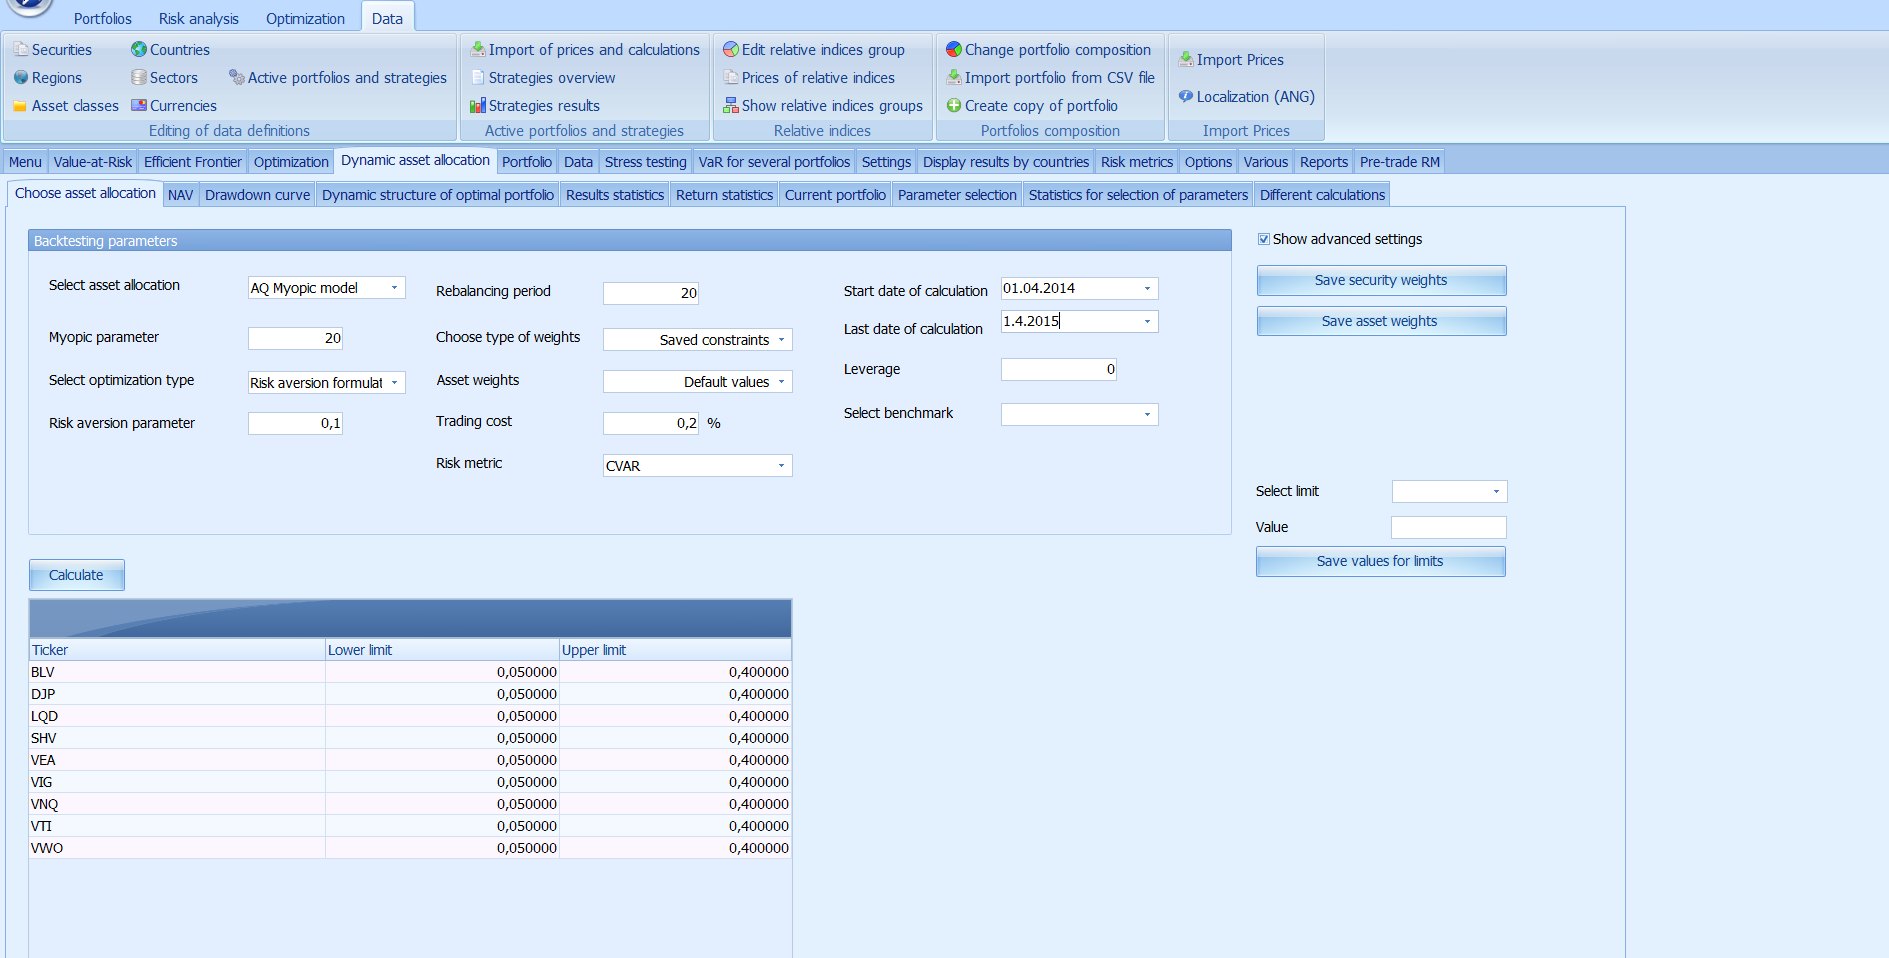Click the Calculate button

pyautogui.click(x=77, y=575)
